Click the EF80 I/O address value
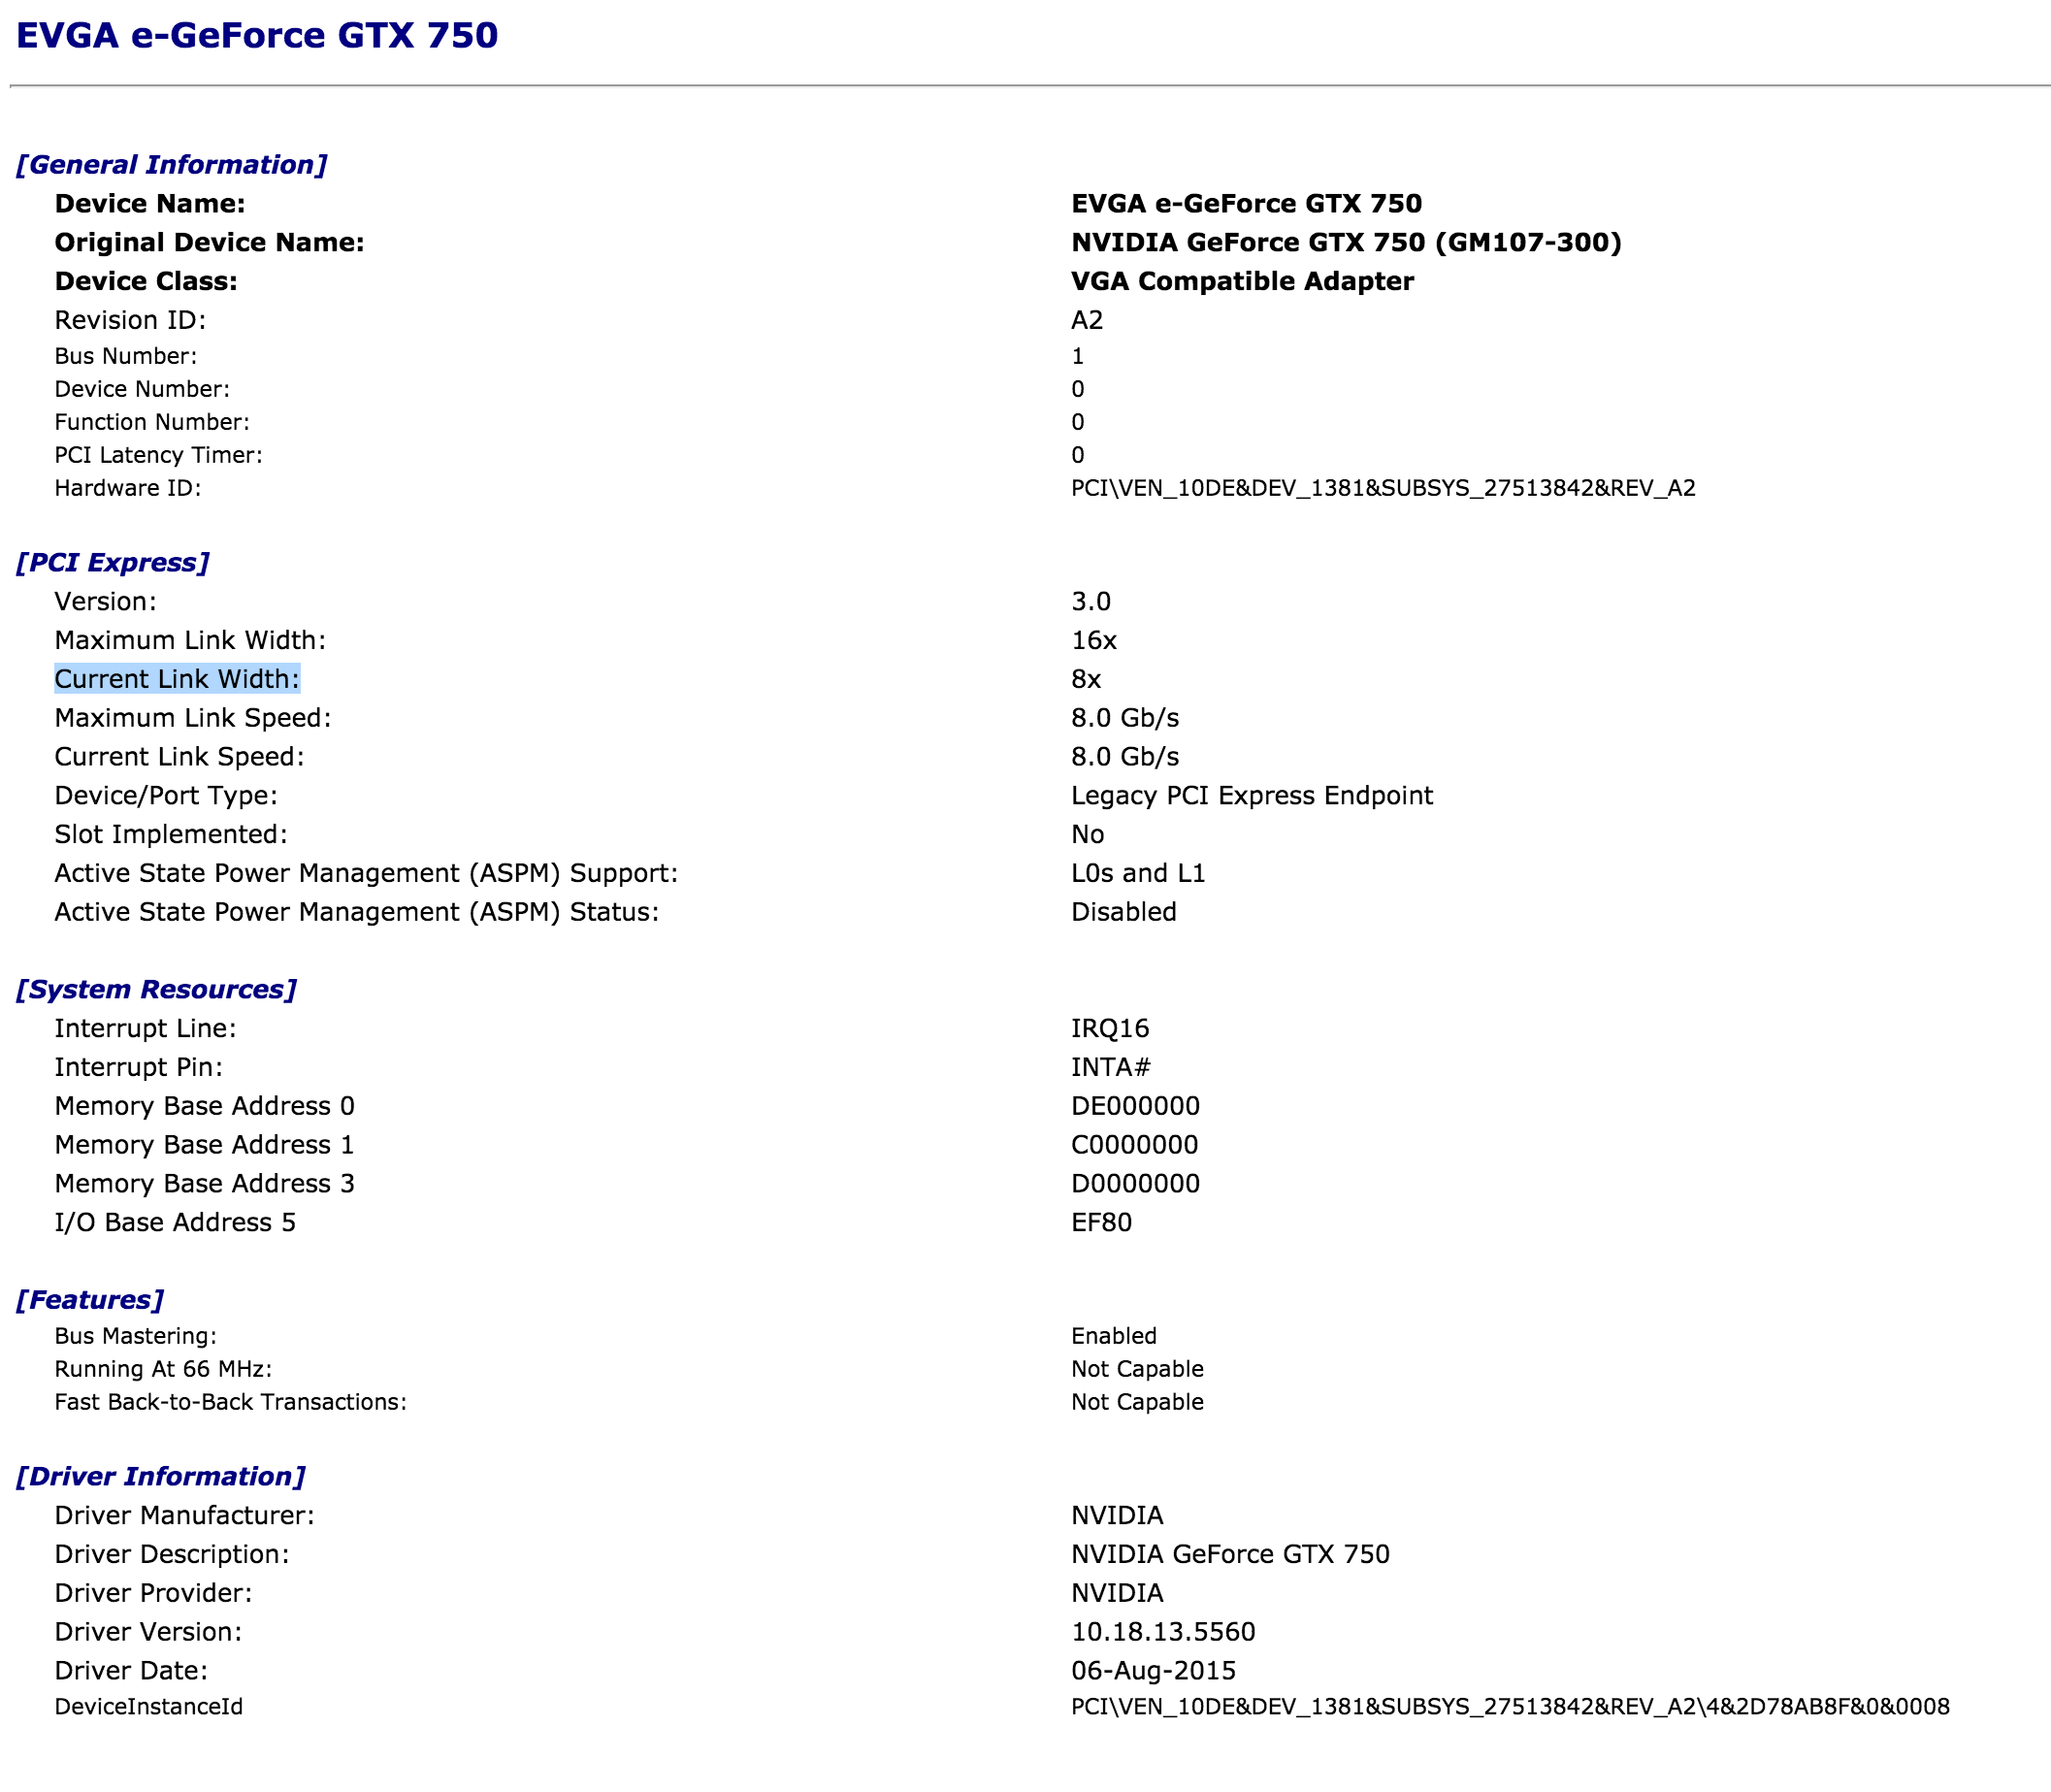The image size is (2051, 1792). click(x=1101, y=1223)
